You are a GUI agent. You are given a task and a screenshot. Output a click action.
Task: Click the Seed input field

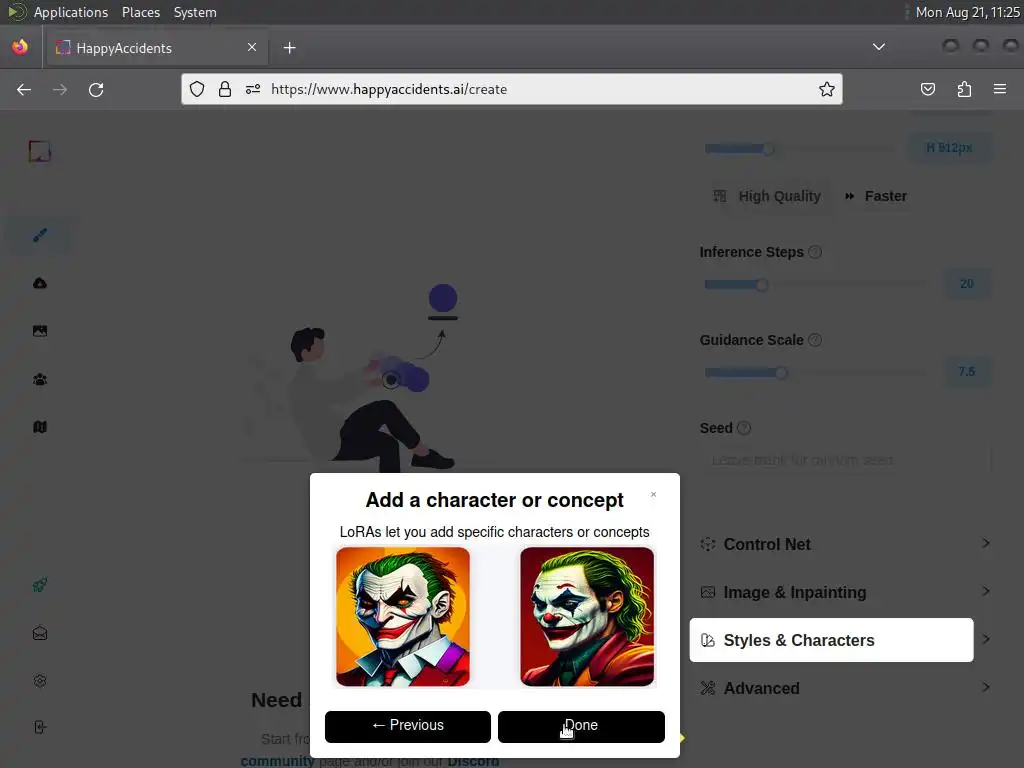[x=845, y=460]
